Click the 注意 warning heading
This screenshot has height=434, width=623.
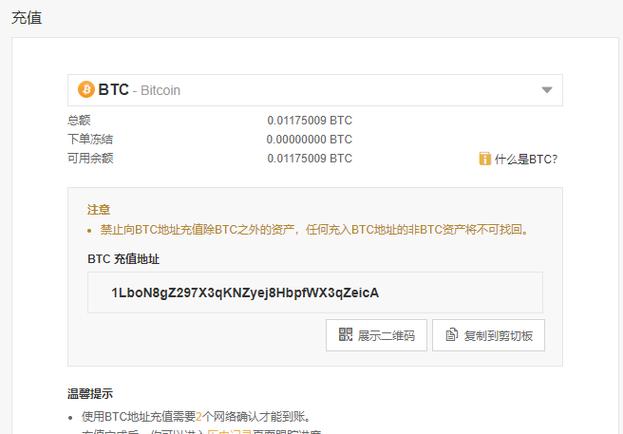99,209
